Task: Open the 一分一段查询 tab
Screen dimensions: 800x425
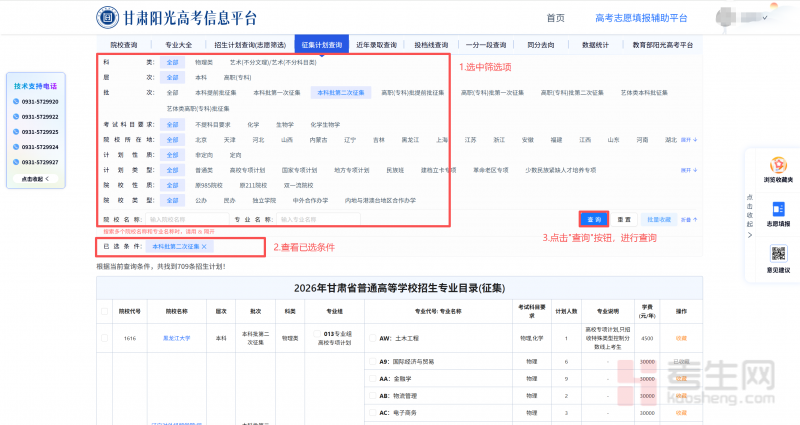Action: (x=486, y=45)
